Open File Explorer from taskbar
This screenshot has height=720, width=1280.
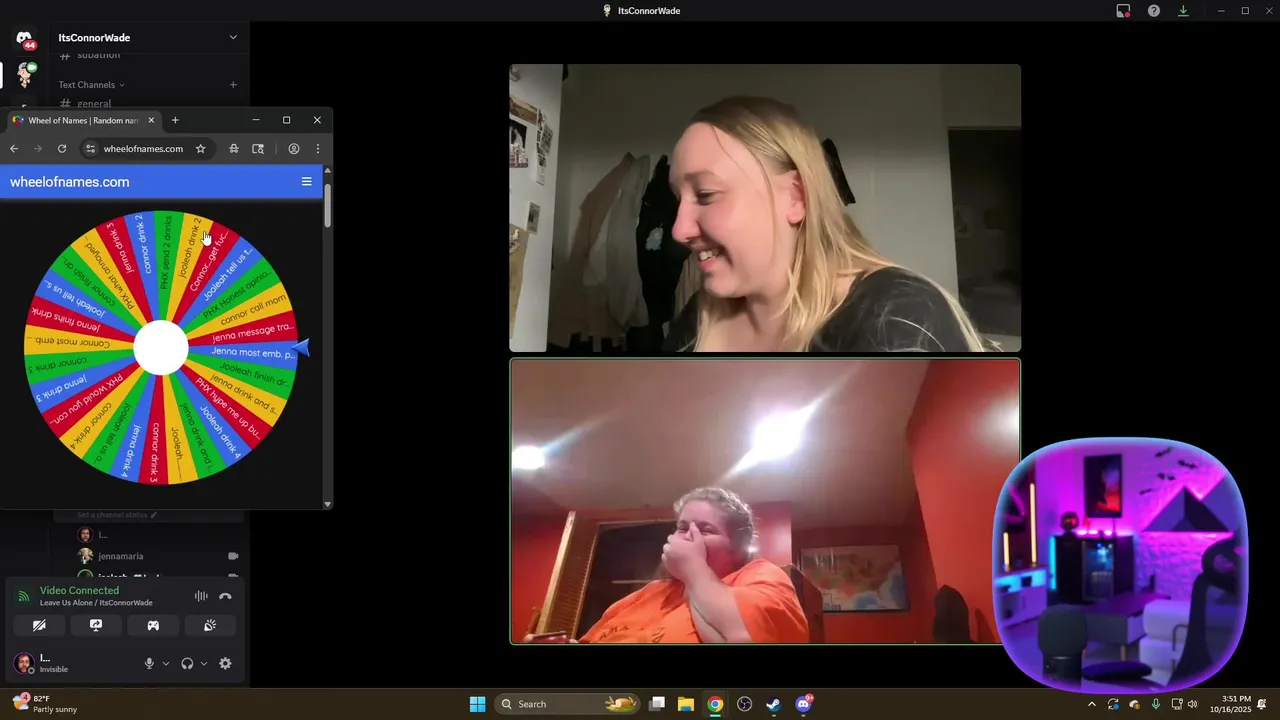686,704
